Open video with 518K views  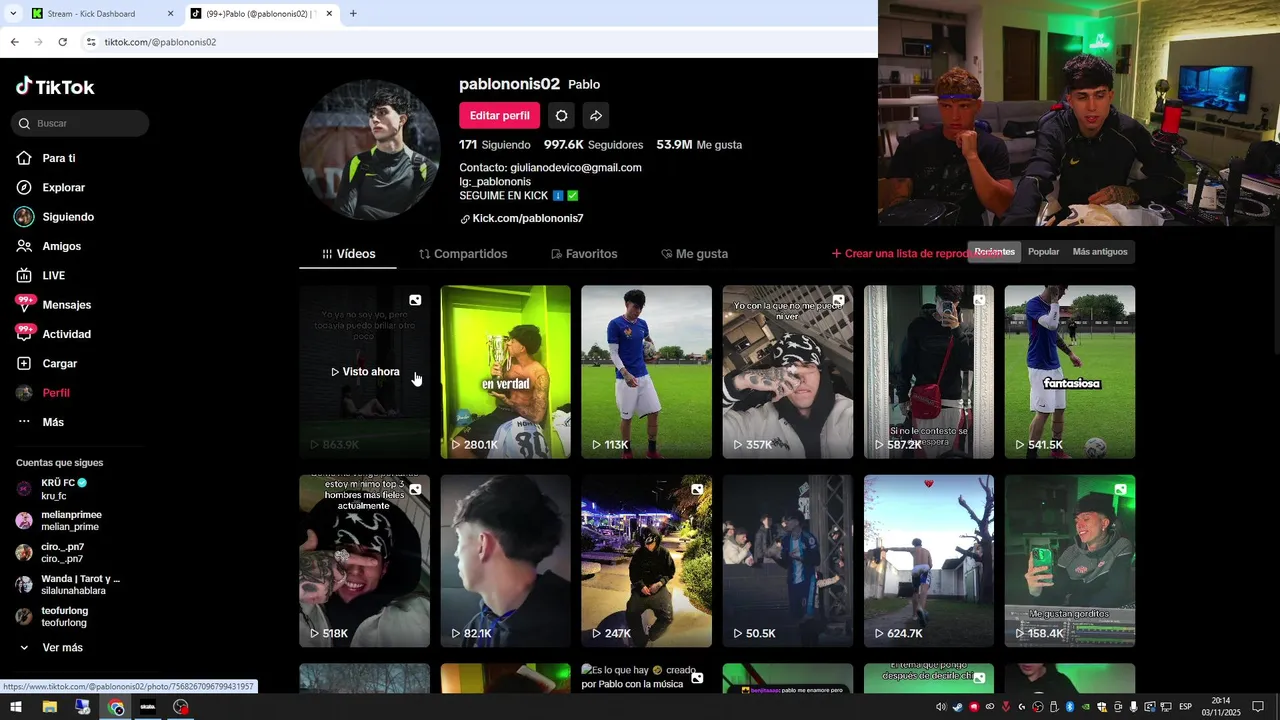[x=365, y=561]
